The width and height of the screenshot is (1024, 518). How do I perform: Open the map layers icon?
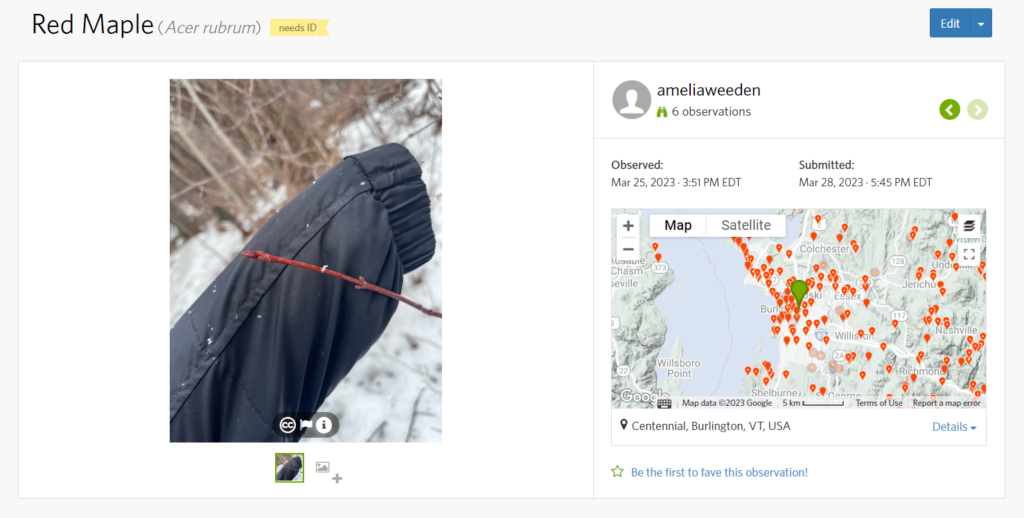[x=969, y=225]
